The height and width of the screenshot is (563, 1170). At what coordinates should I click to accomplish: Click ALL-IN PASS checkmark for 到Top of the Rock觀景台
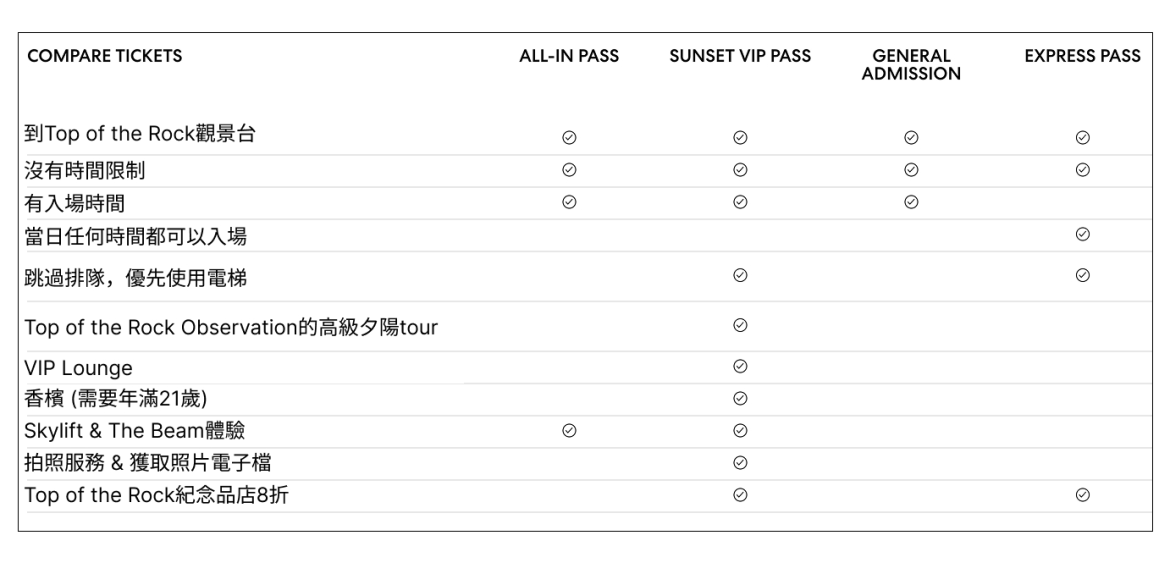(569, 137)
